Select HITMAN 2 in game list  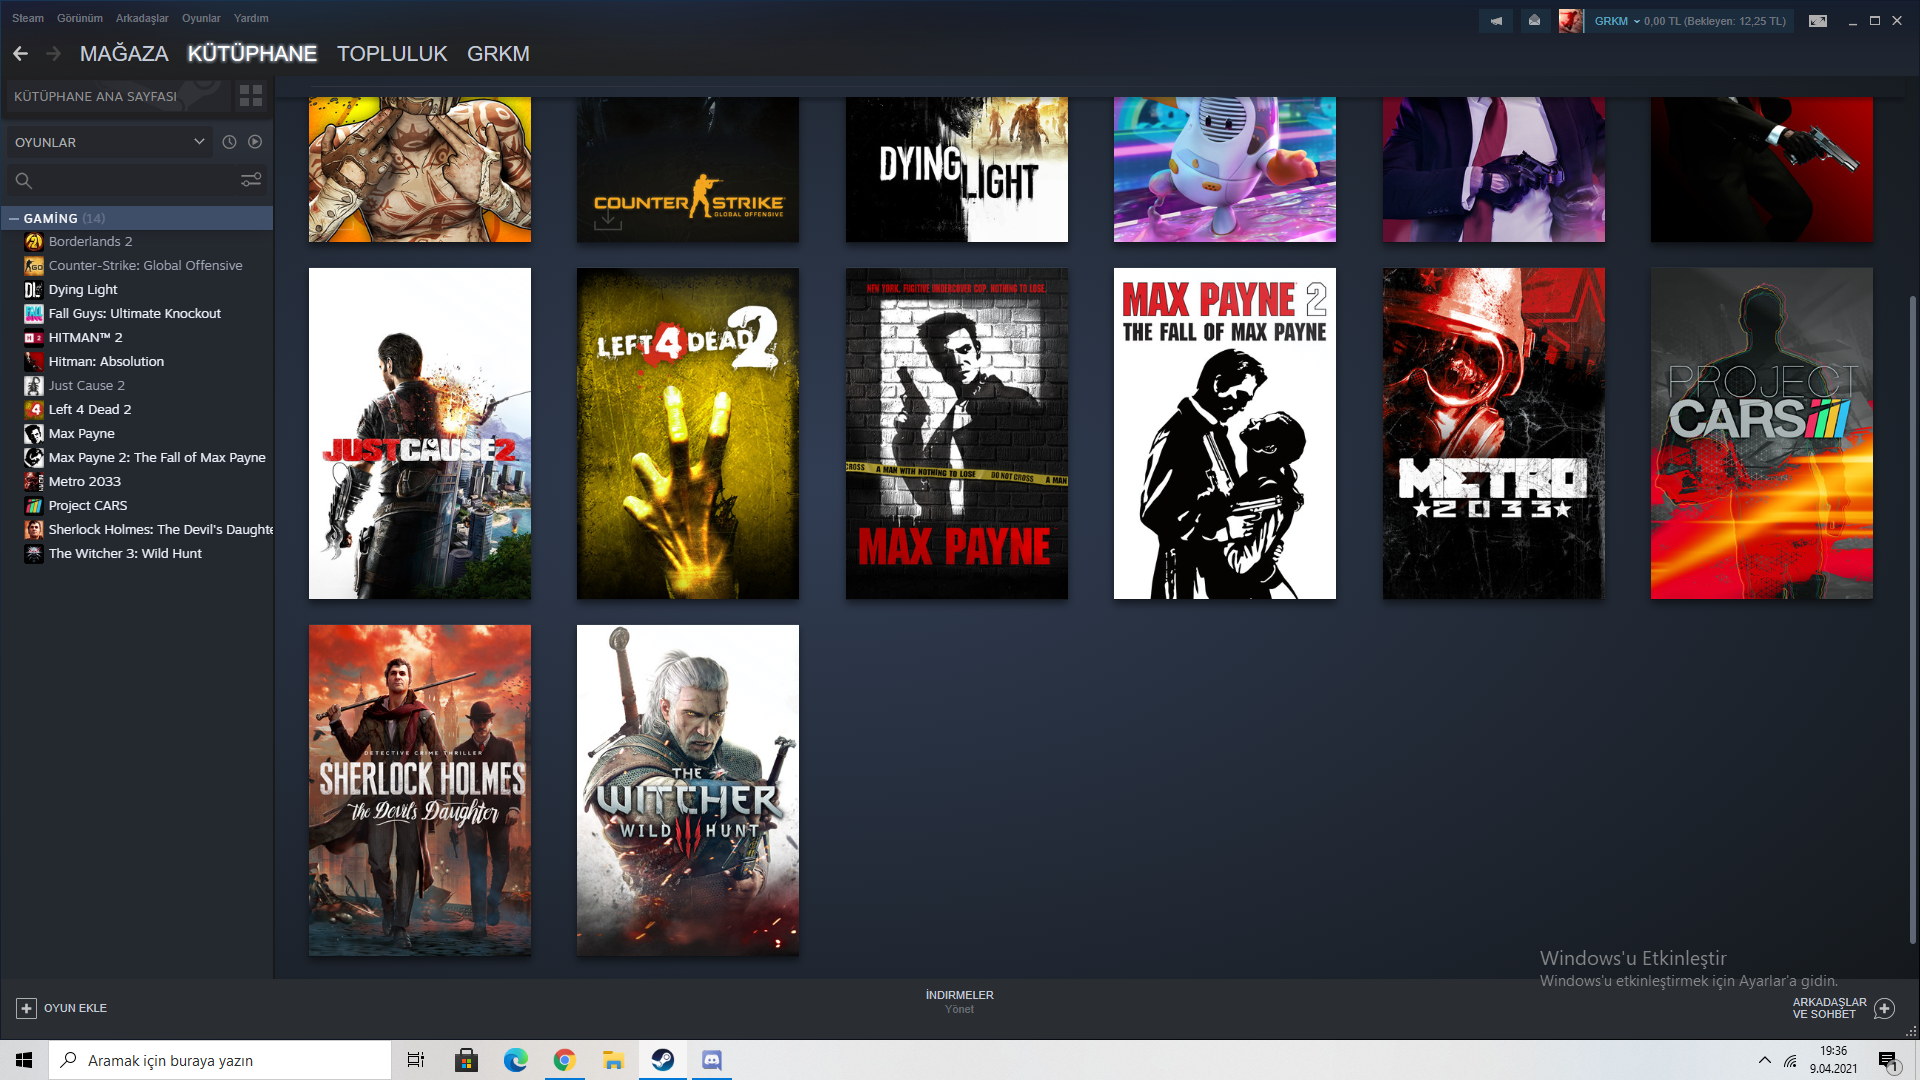[85, 338]
